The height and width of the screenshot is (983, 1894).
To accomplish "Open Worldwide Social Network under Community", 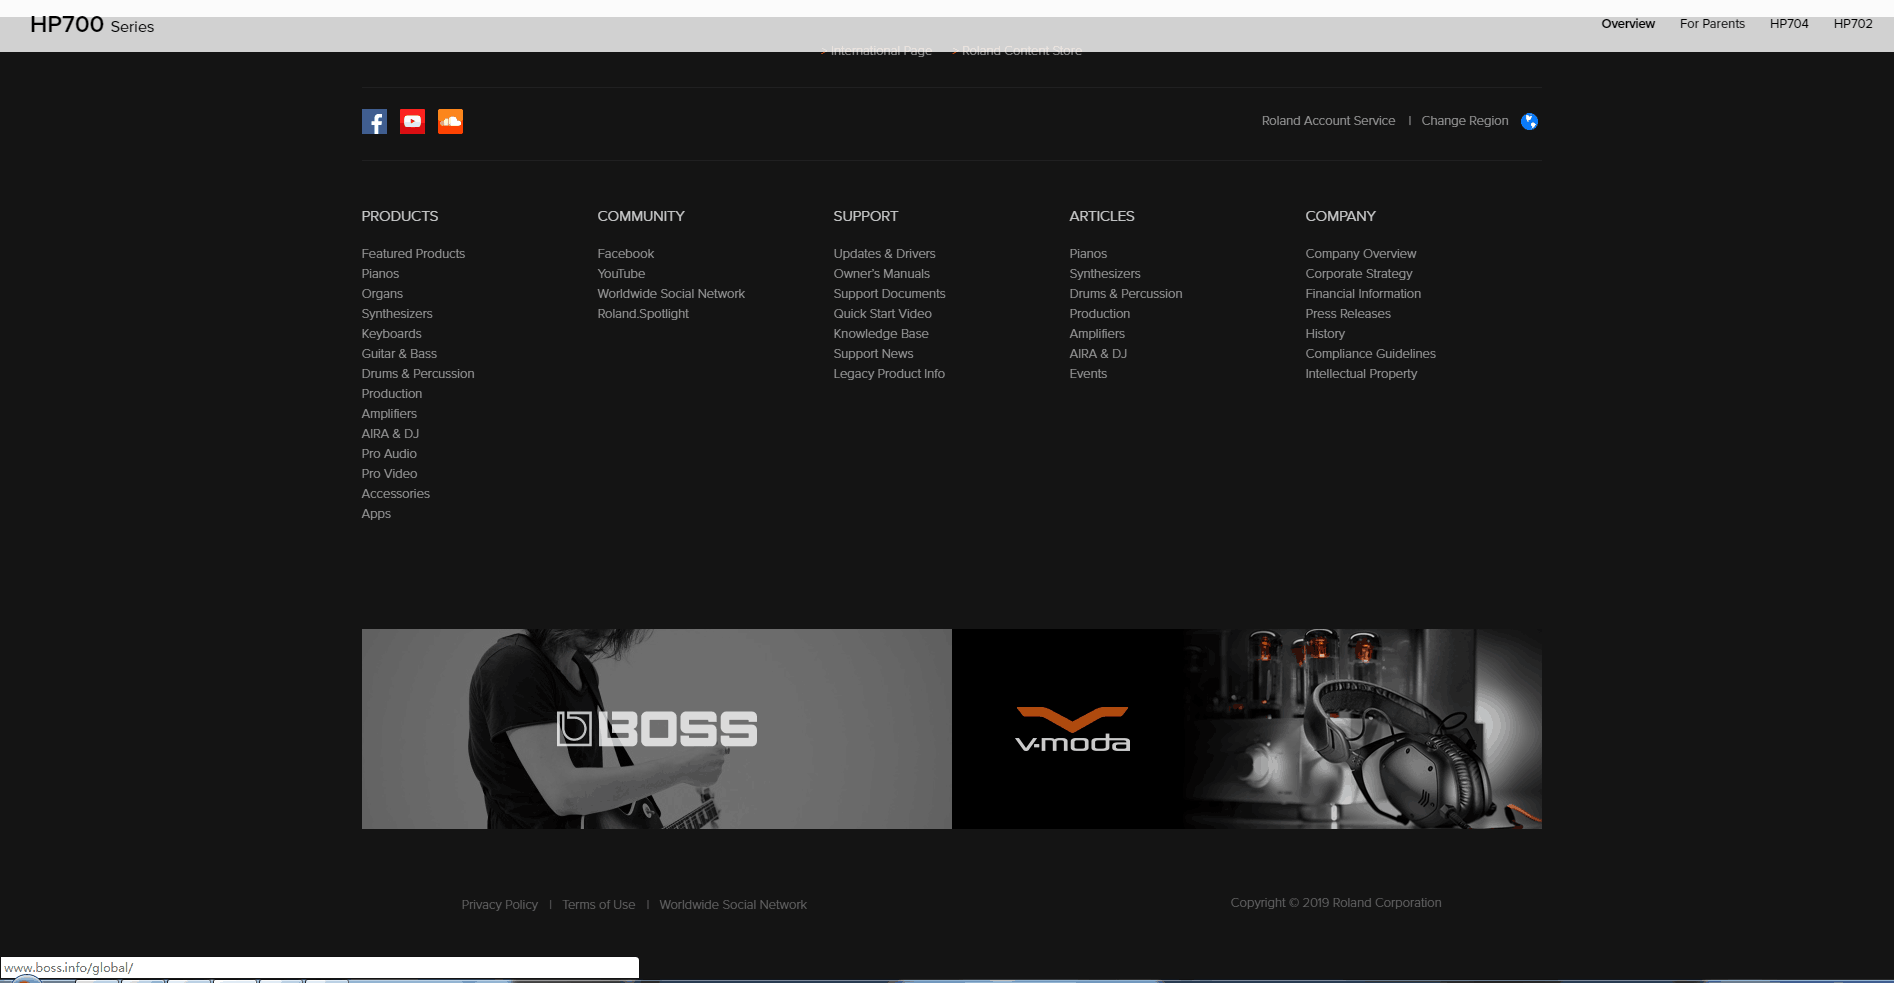I will click(x=671, y=294).
